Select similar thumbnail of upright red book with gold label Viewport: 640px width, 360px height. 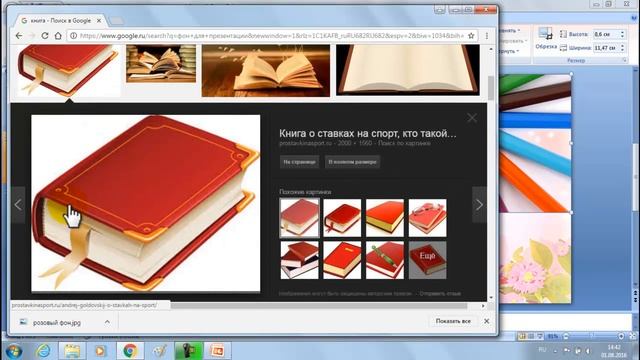click(x=342, y=260)
